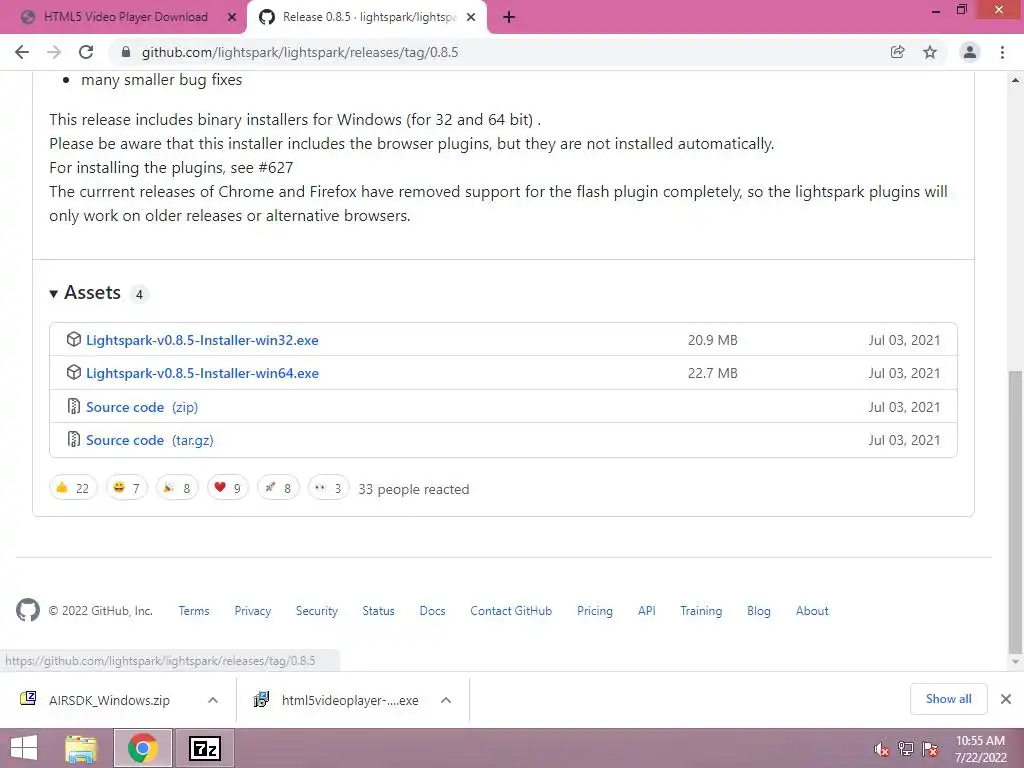Share this page via share icon

coord(897,52)
